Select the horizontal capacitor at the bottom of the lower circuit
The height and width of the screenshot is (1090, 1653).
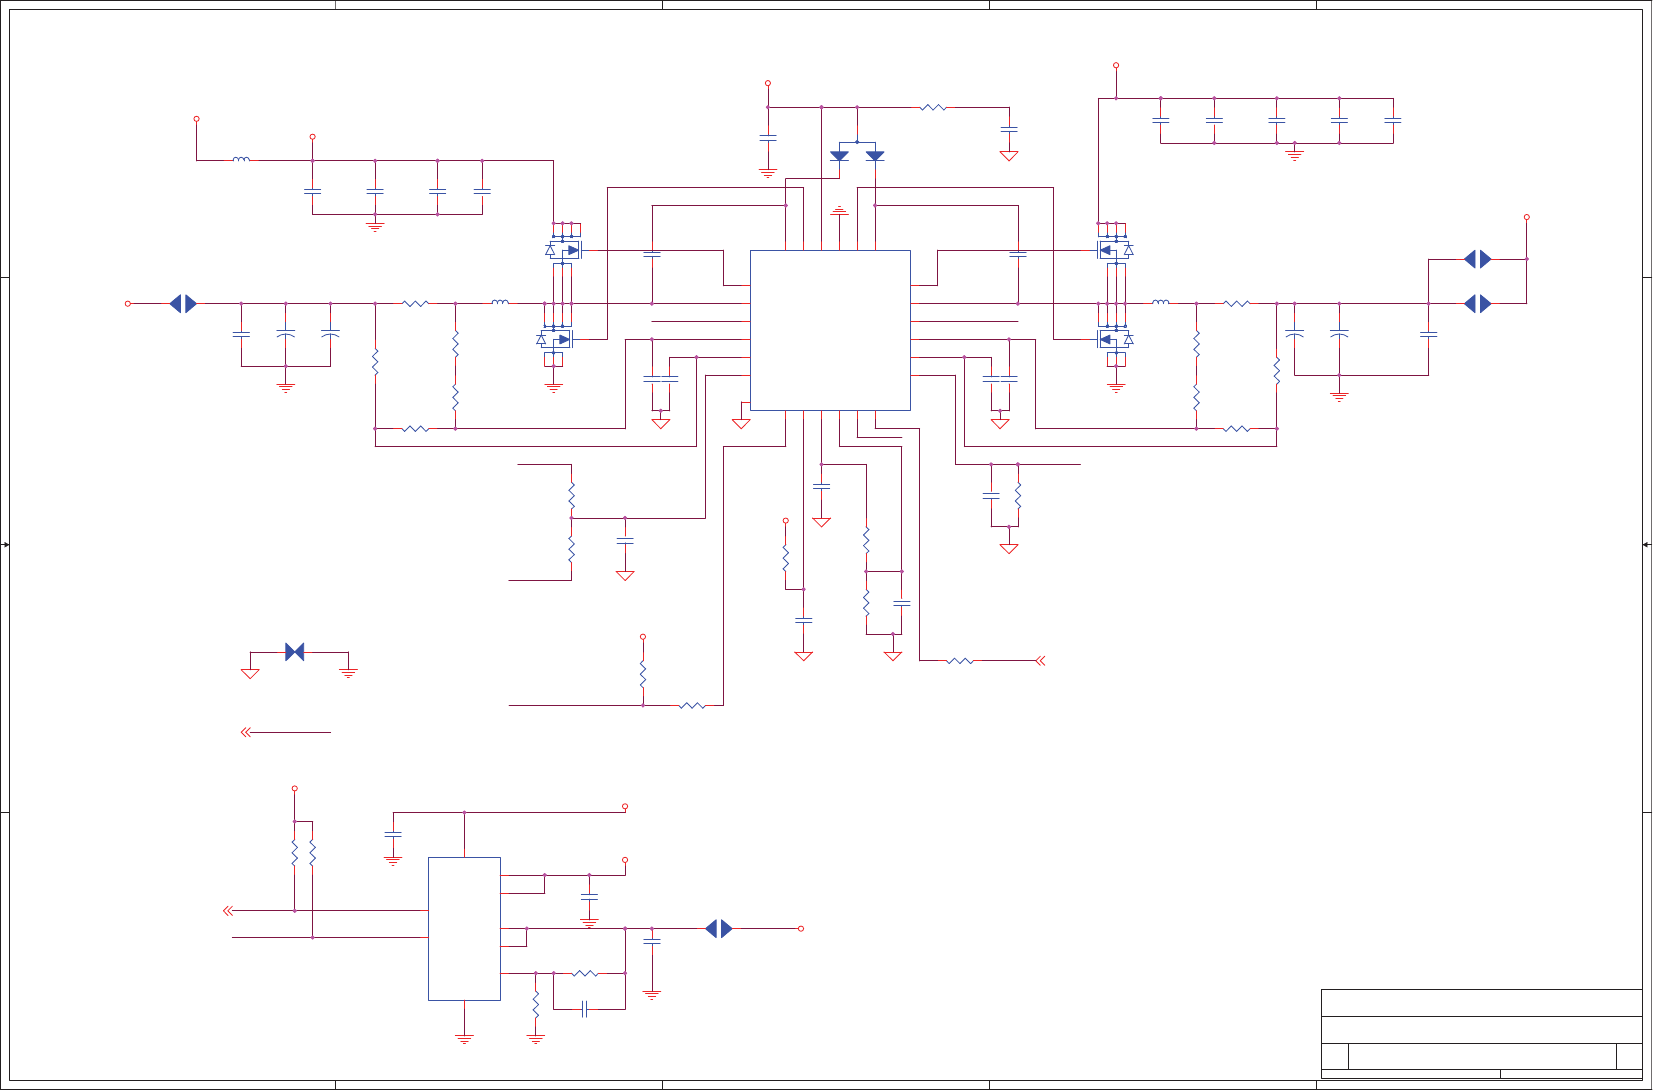pyautogui.click(x=585, y=1009)
